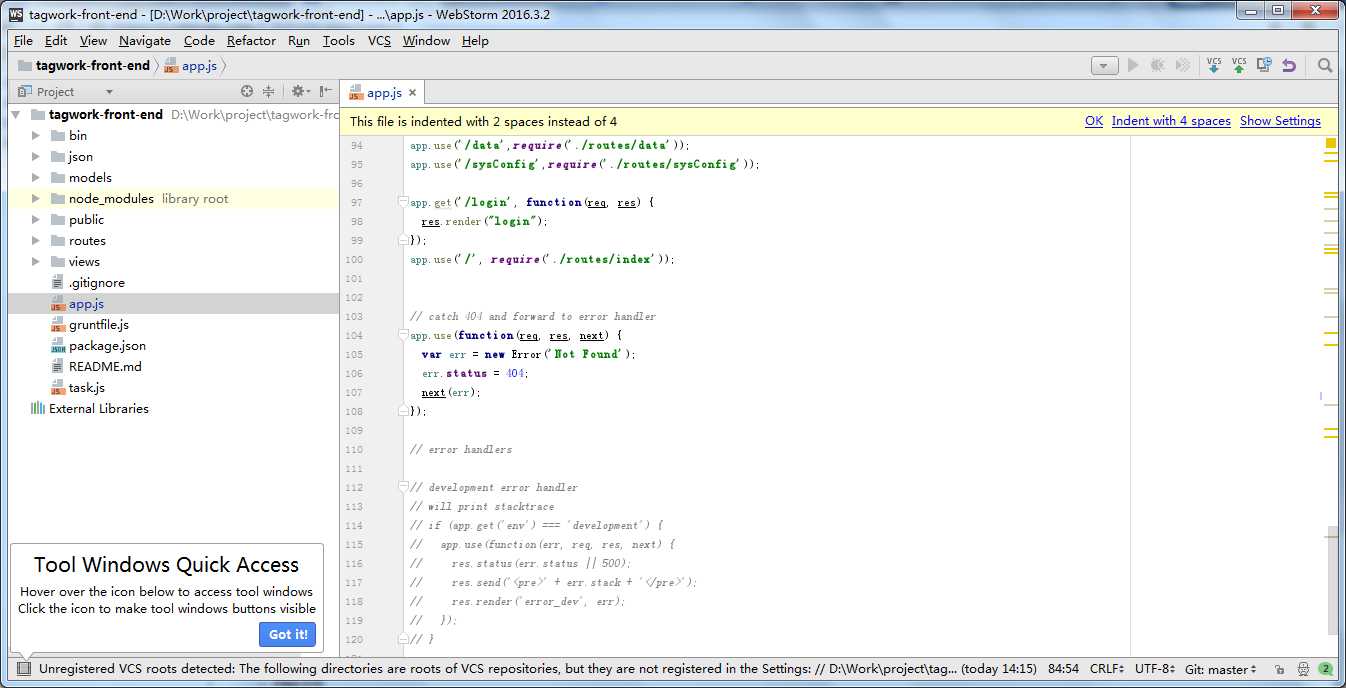This screenshot has width=1346, height=688.
Task: Expand the public folder
Action: click(36, 219)
